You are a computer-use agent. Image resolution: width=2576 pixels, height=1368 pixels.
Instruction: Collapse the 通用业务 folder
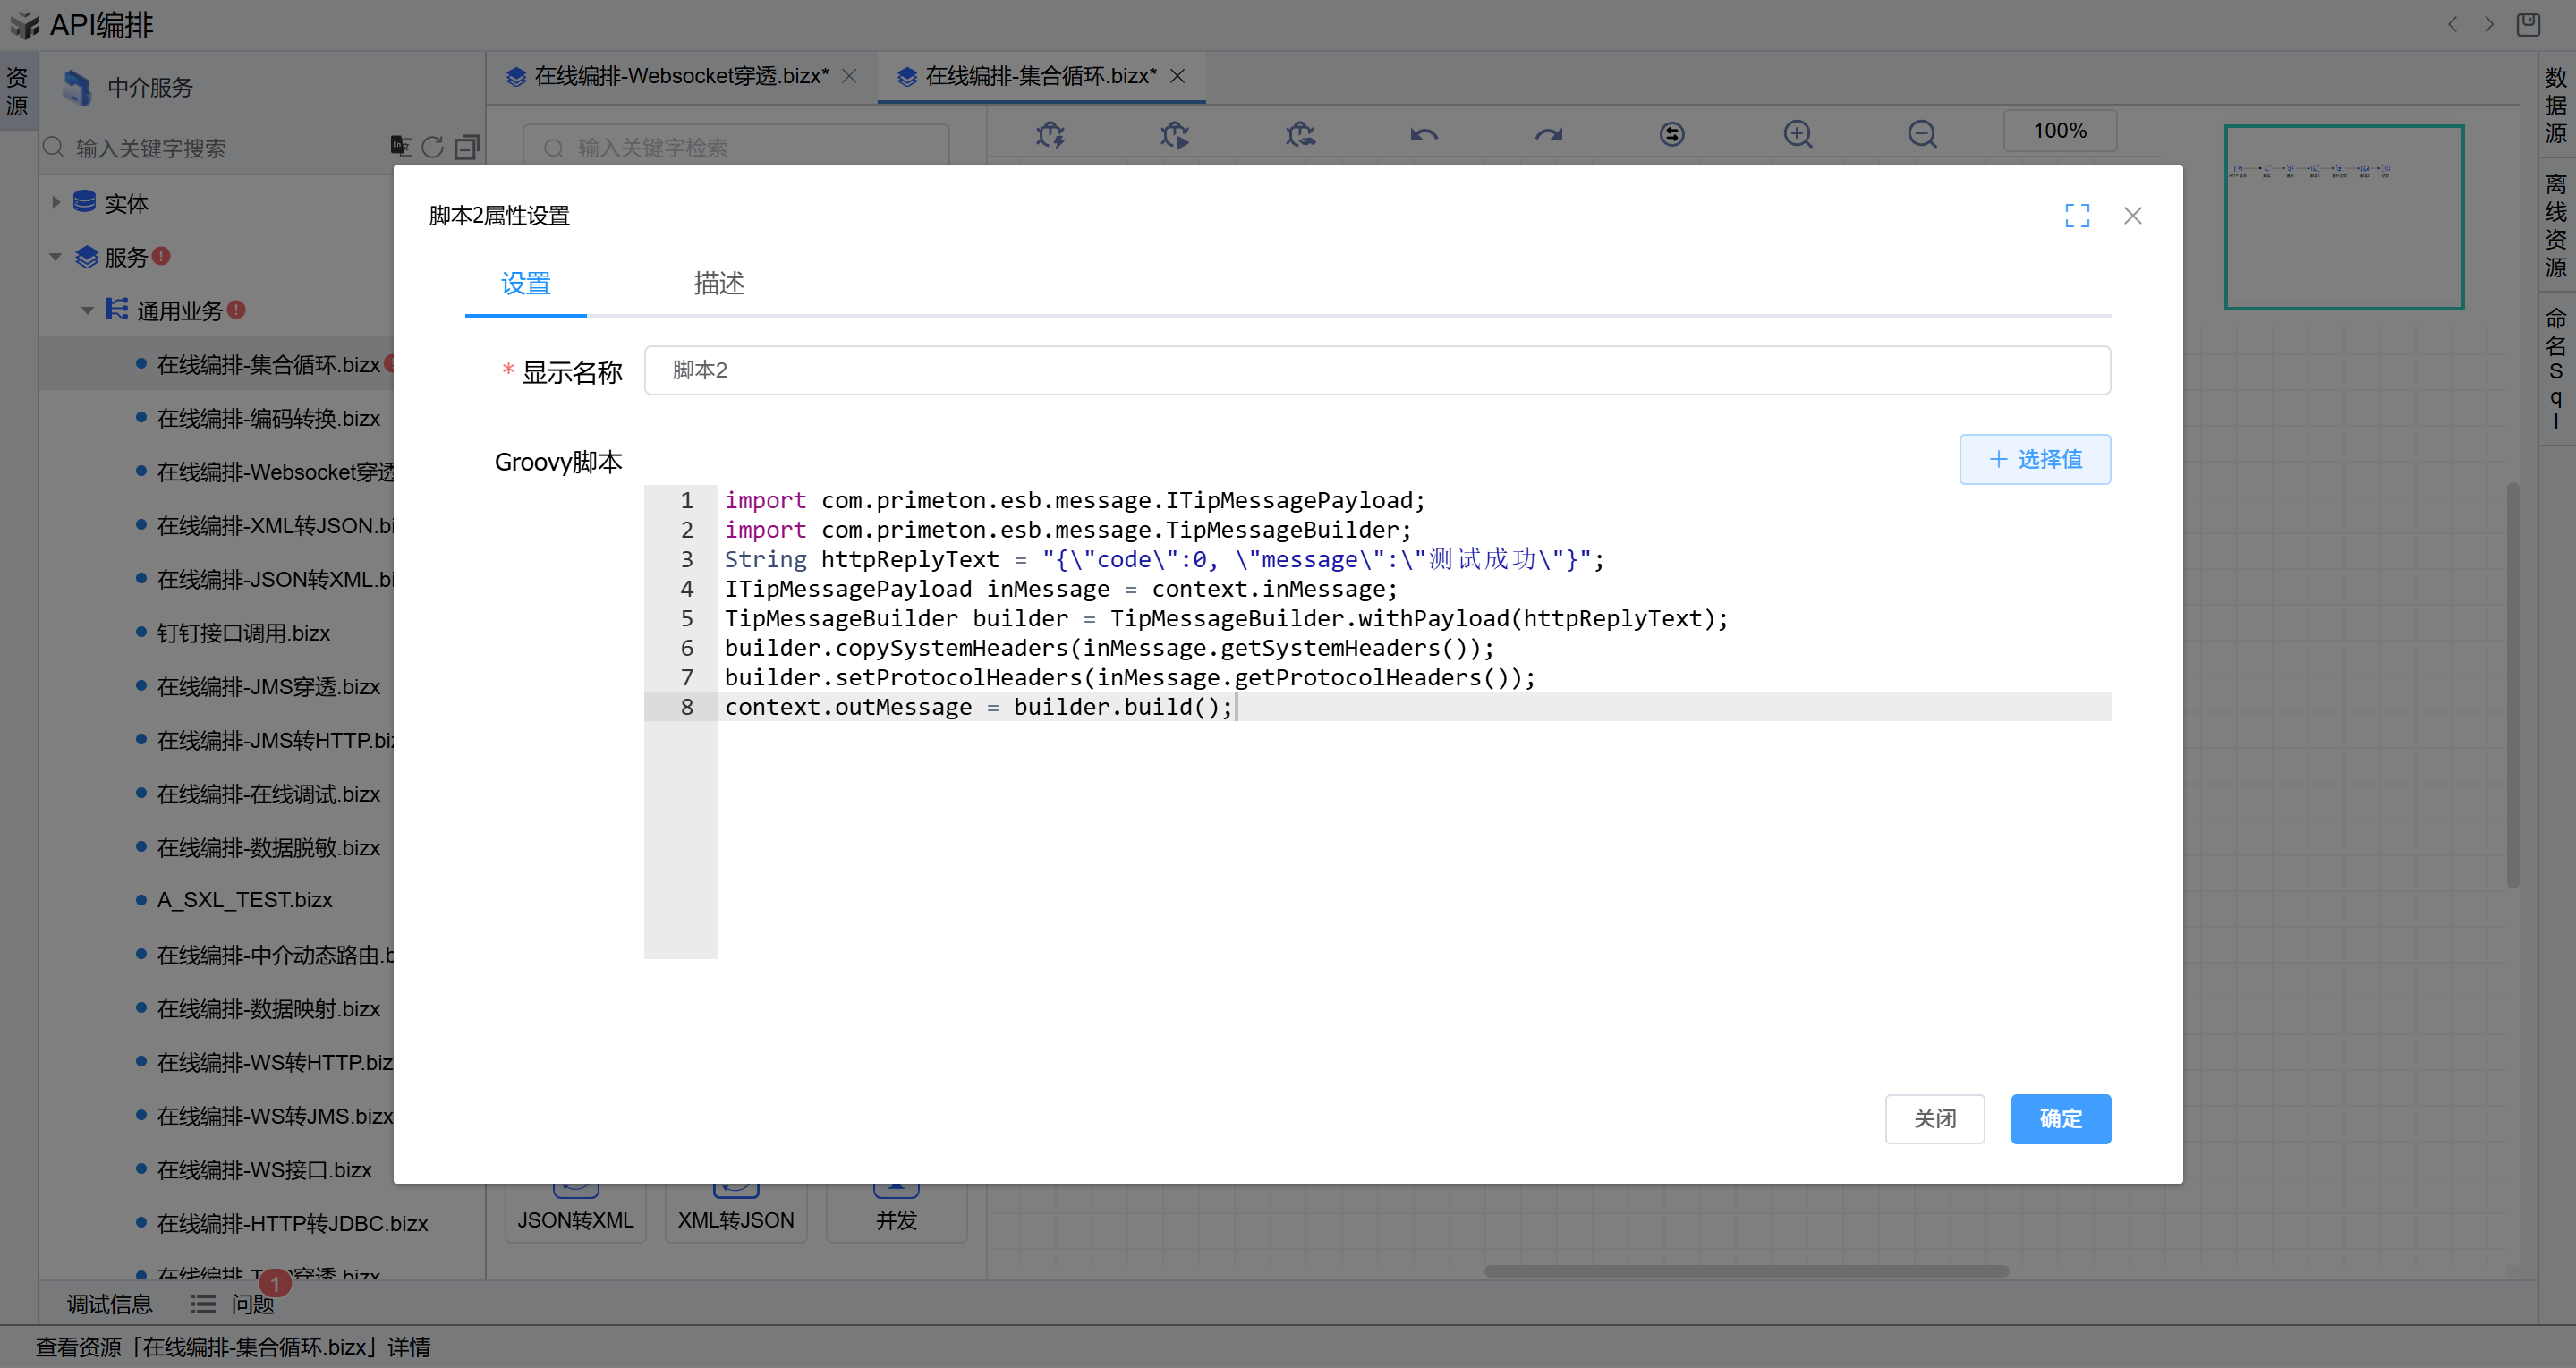pos(88,311)
